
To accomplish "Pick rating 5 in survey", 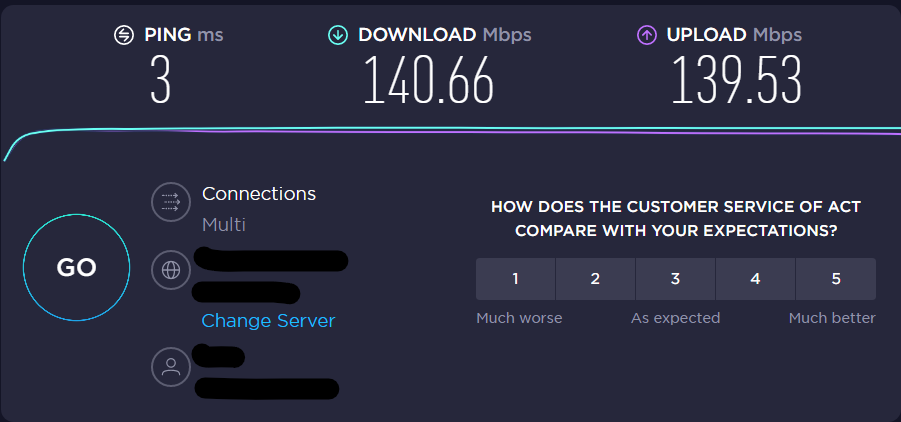I will (x=836, y=279).
